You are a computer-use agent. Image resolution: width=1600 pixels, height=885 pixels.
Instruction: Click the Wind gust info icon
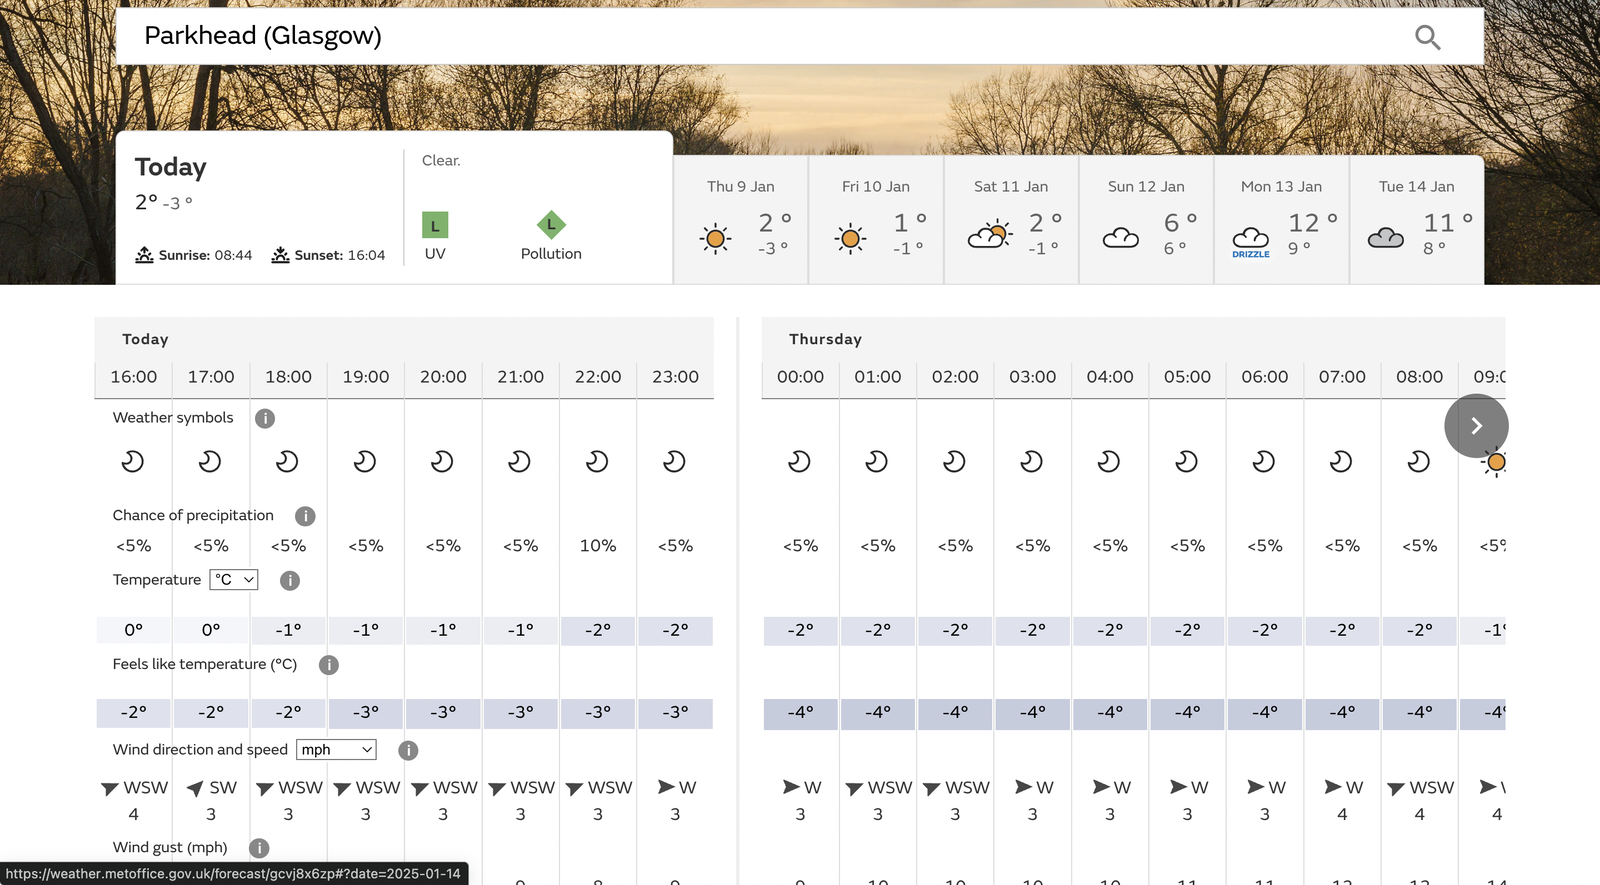click(x=259, y=848)
